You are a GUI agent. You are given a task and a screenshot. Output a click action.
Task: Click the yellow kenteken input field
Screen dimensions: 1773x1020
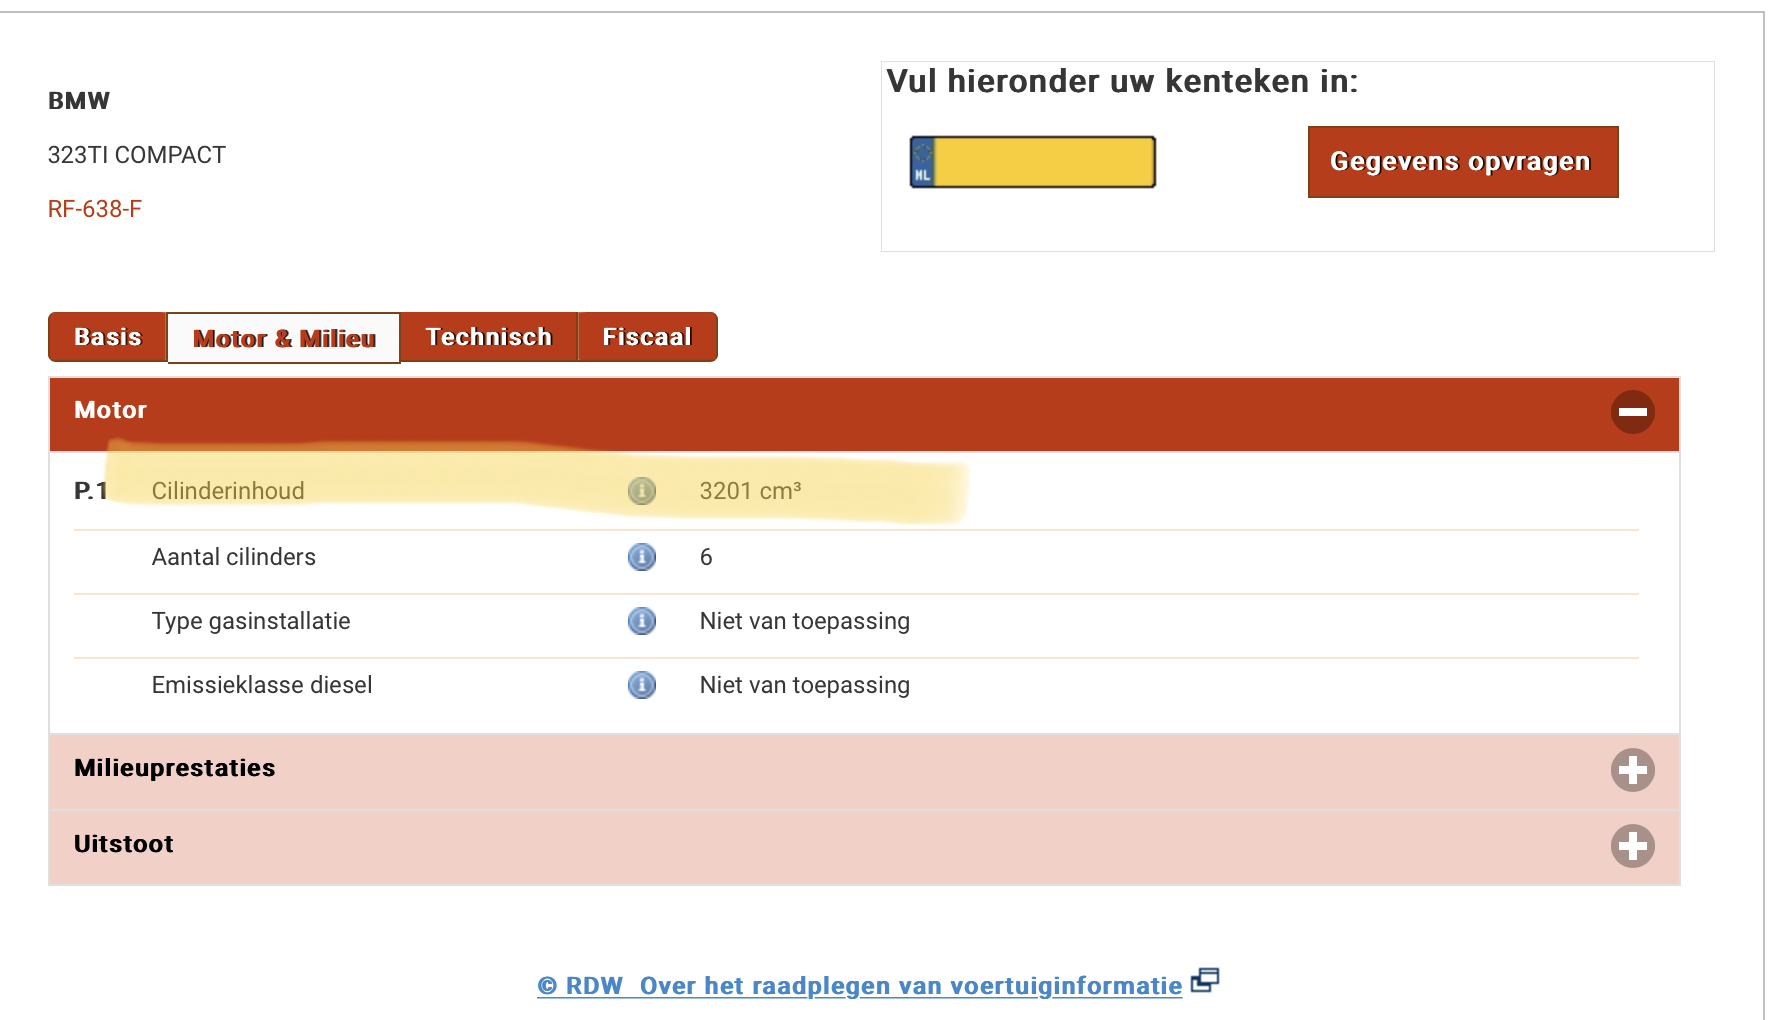pos(1044,162)
